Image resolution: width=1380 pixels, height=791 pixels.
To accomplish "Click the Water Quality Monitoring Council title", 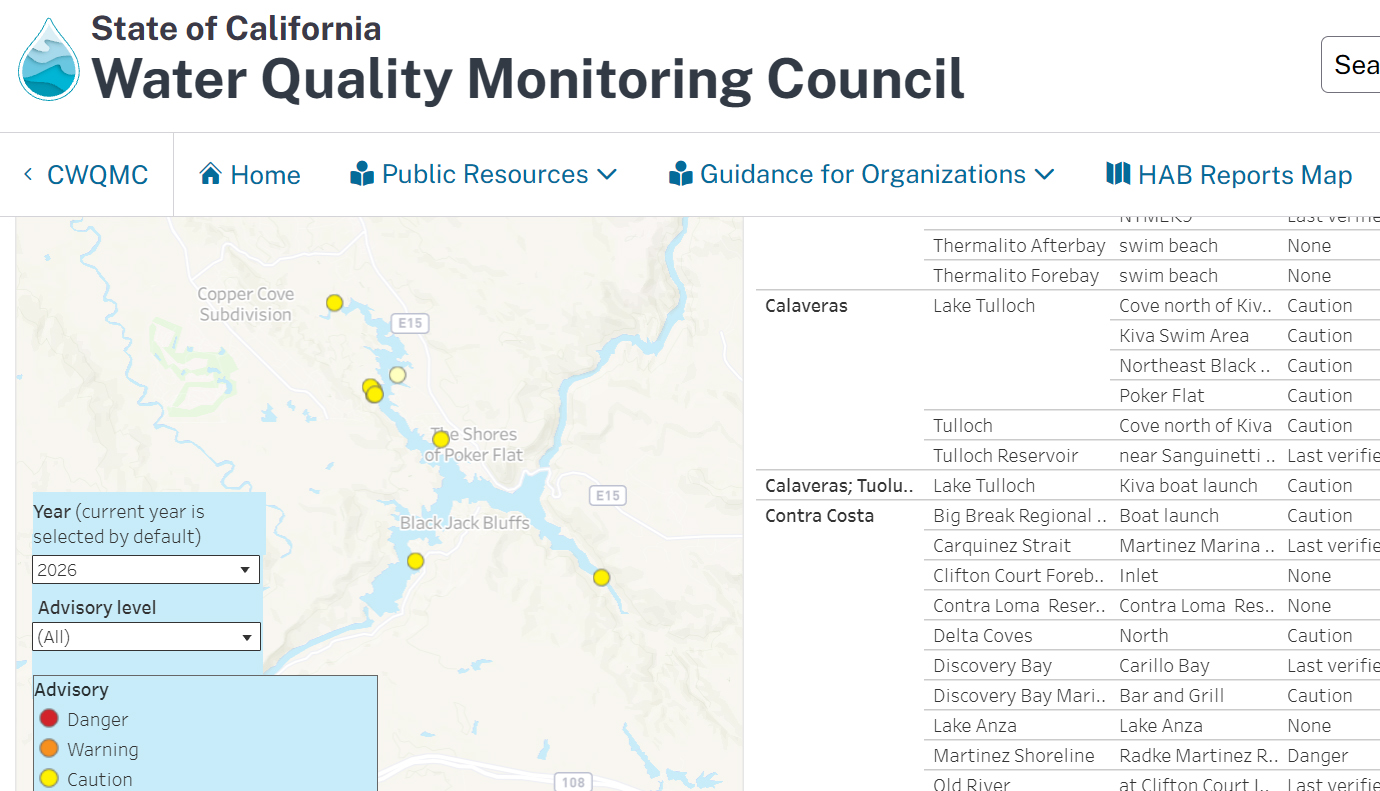I will (528, 78).
